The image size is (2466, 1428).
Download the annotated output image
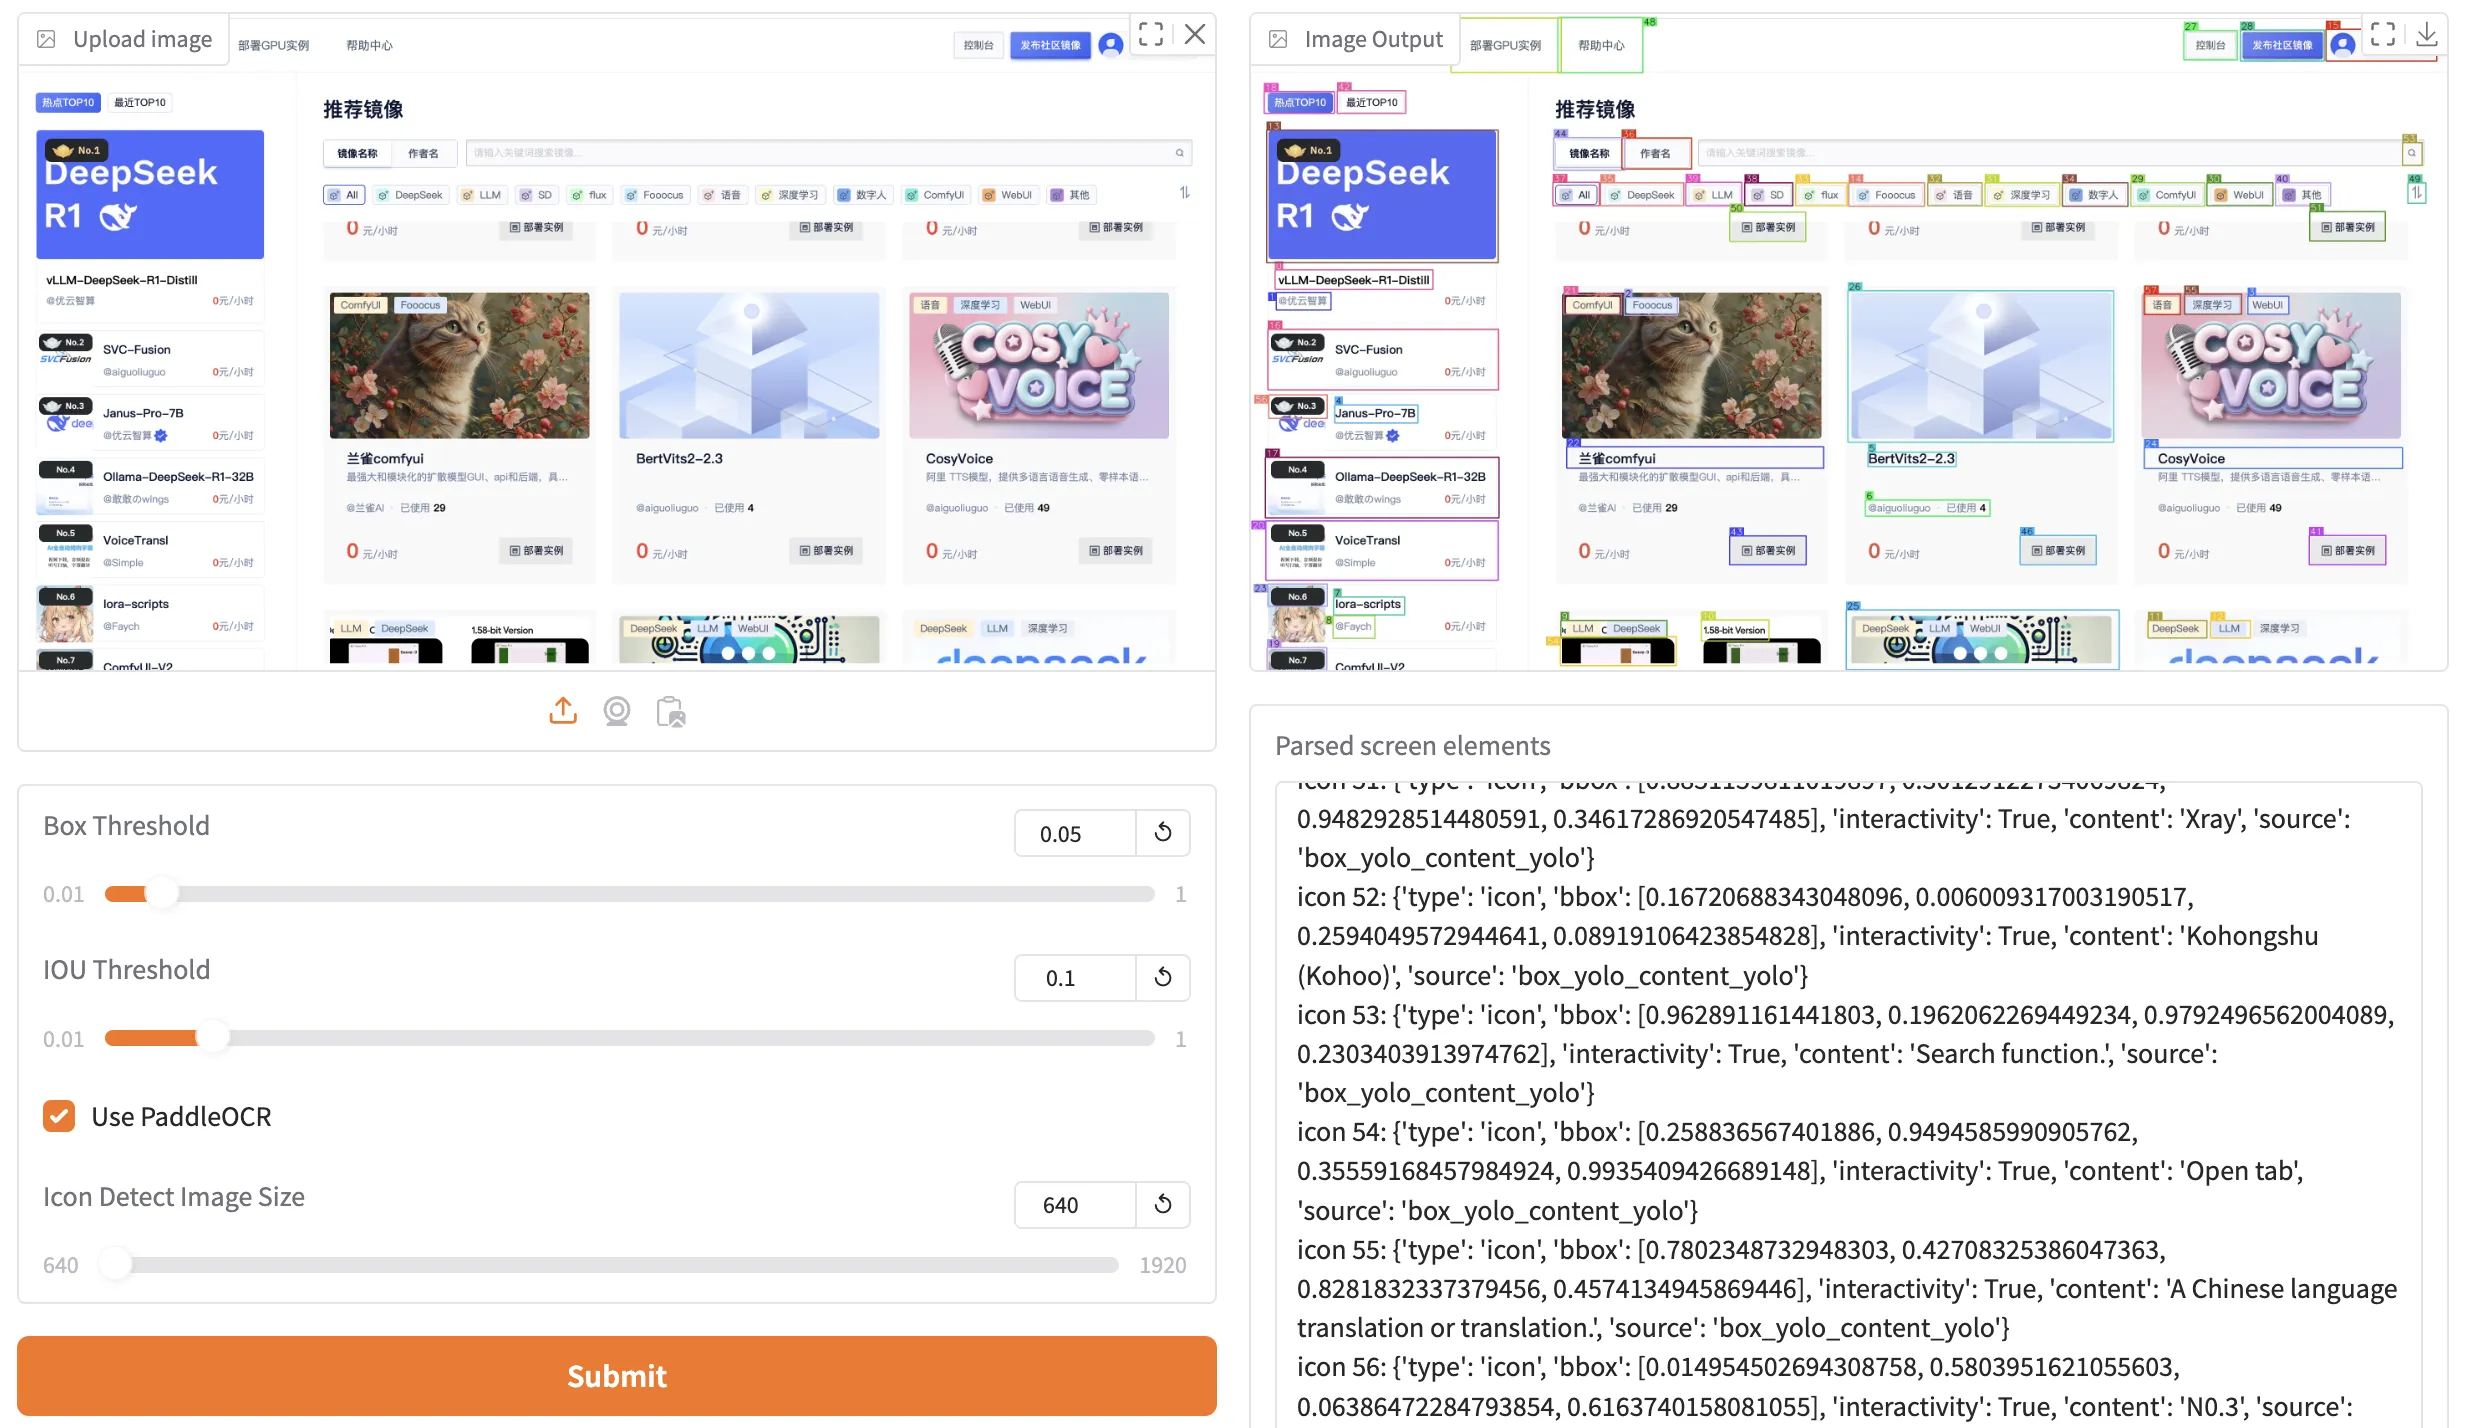point(2426,35)
